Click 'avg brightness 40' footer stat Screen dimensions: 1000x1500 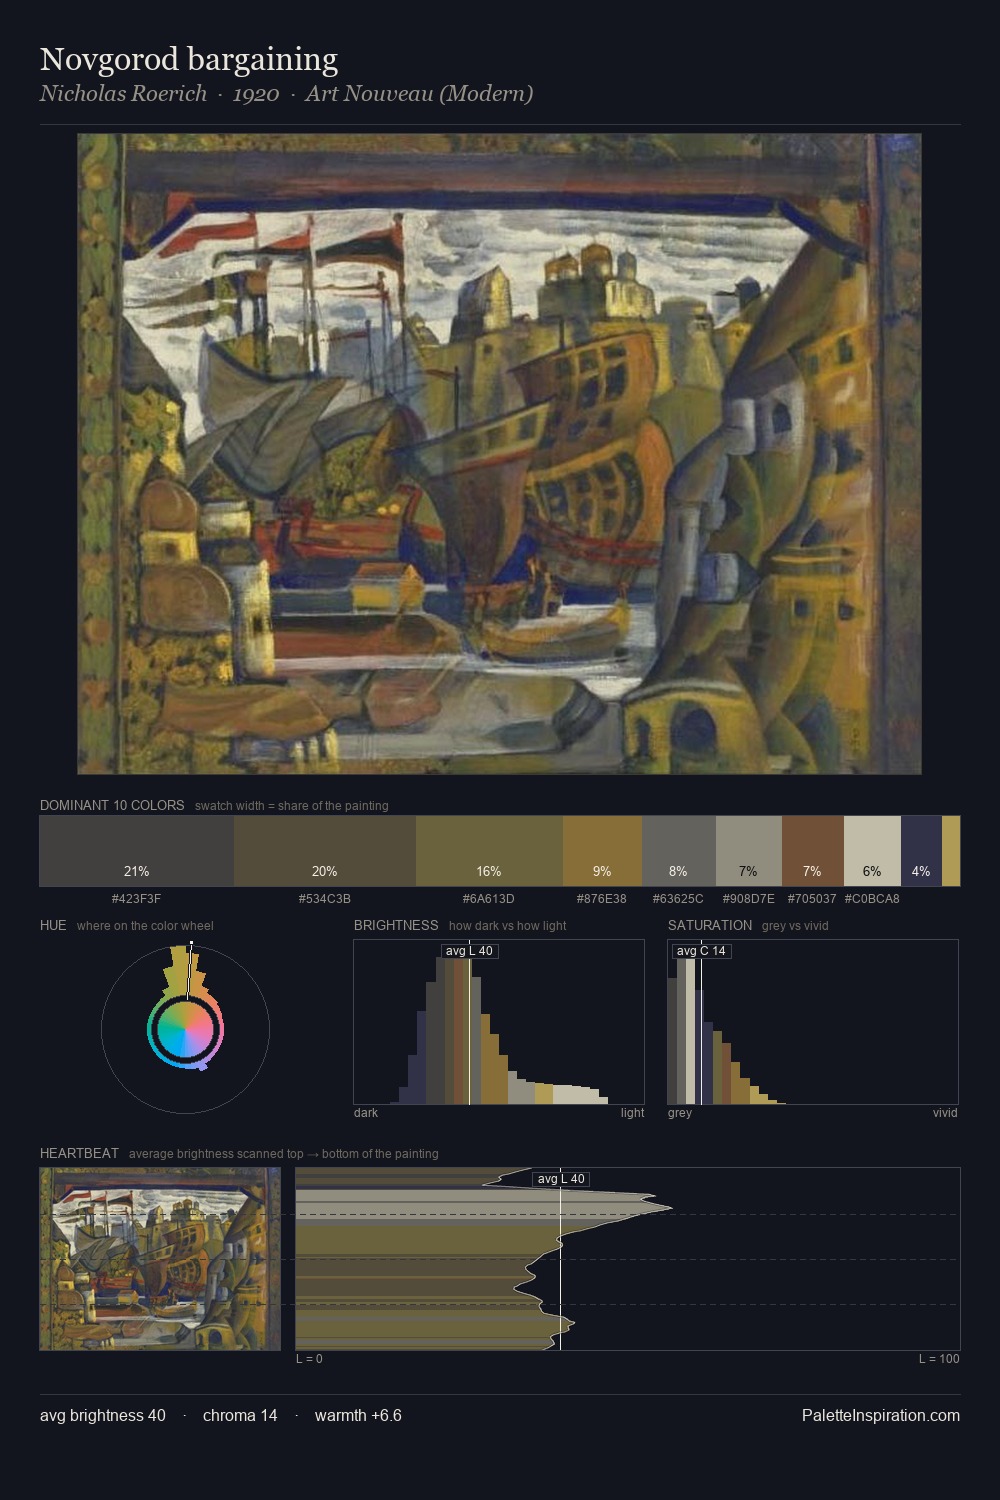[103, 1416]
